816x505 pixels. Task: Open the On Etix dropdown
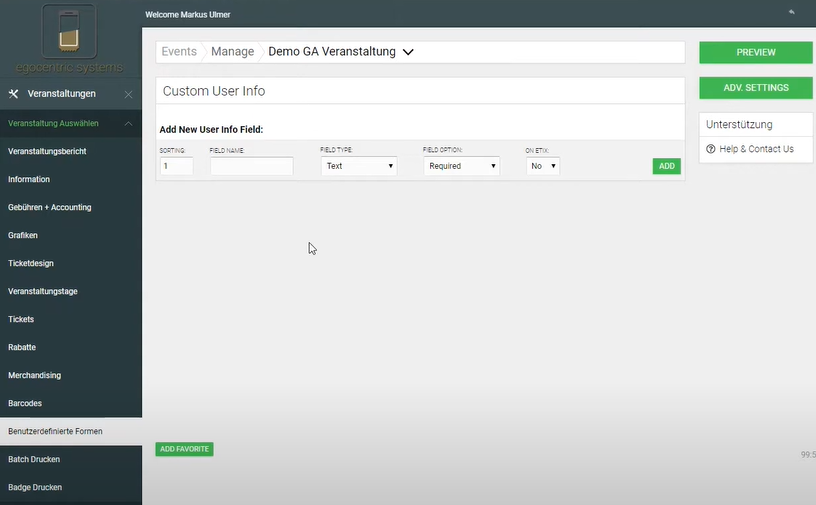543,166
